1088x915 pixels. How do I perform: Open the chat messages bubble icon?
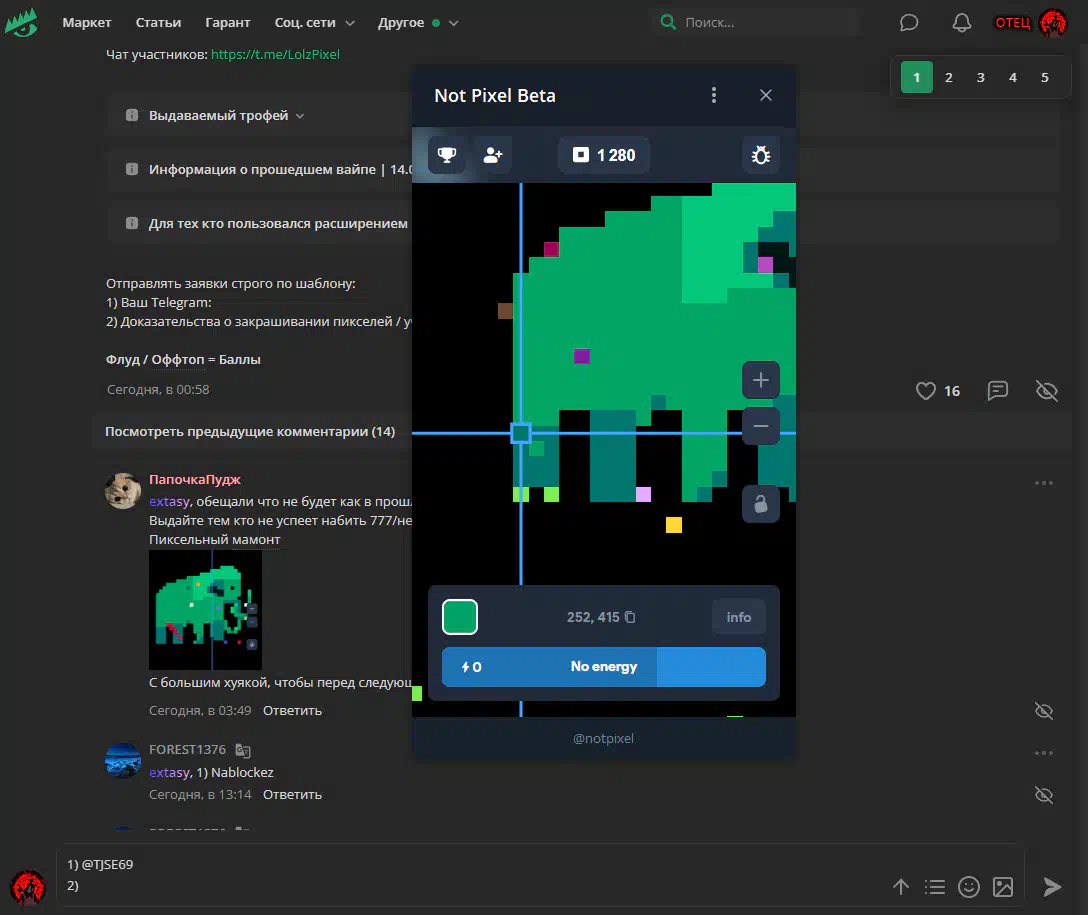908,23
